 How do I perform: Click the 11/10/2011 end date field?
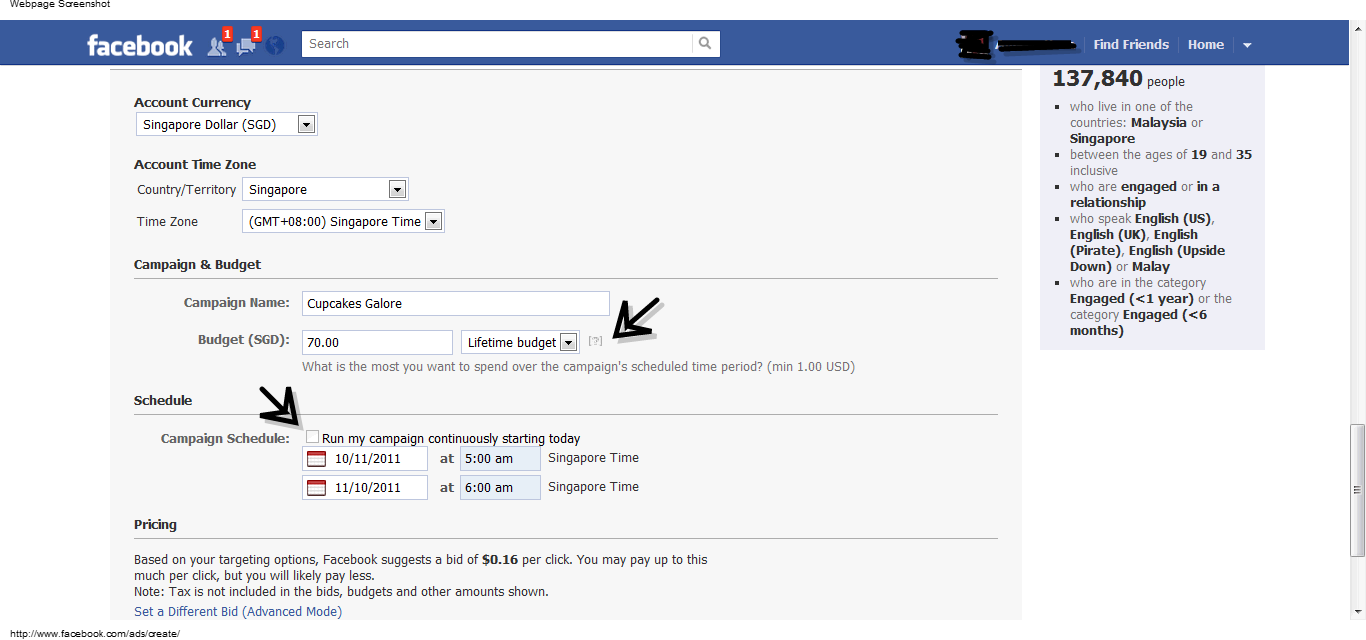365,488
